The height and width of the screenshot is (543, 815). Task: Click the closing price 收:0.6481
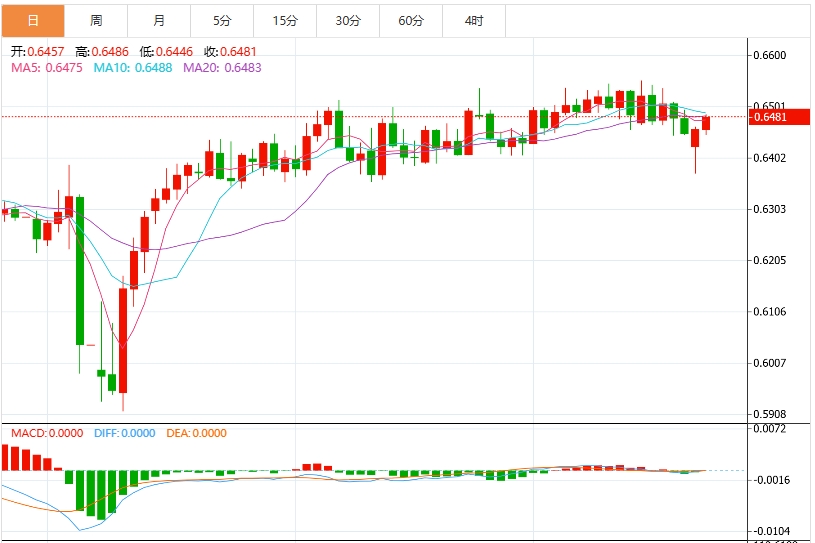[x=230, y=52]
